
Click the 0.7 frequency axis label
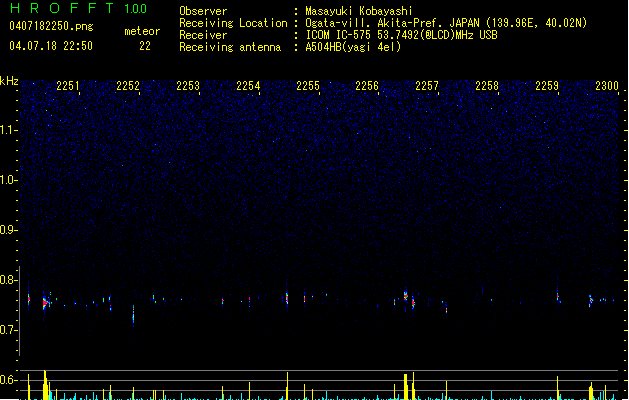9,330
